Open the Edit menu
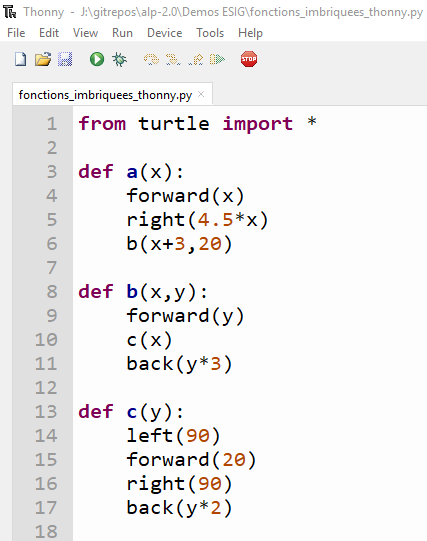427x541 pixels. [x=49, y=33]
